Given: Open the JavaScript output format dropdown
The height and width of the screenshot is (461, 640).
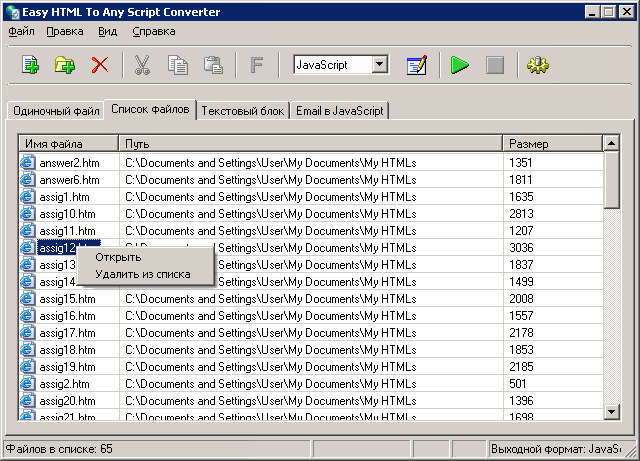Looking at the screenshot, I should [x=380, y=65].
